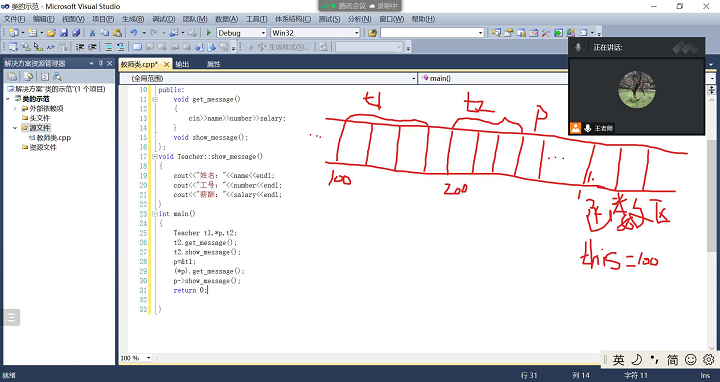Click the Paste clipboard icon
The width and height of the screenshot is (720, 382).
tap(118, 33)
